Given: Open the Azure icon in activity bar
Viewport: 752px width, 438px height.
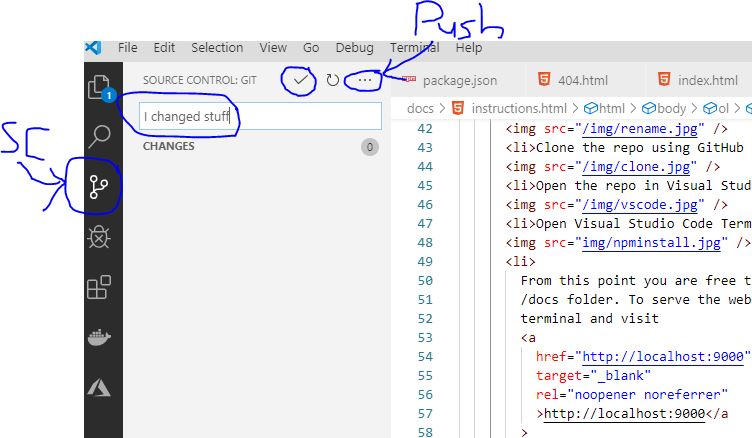Looking at the screenshot, I should (99, 388).
